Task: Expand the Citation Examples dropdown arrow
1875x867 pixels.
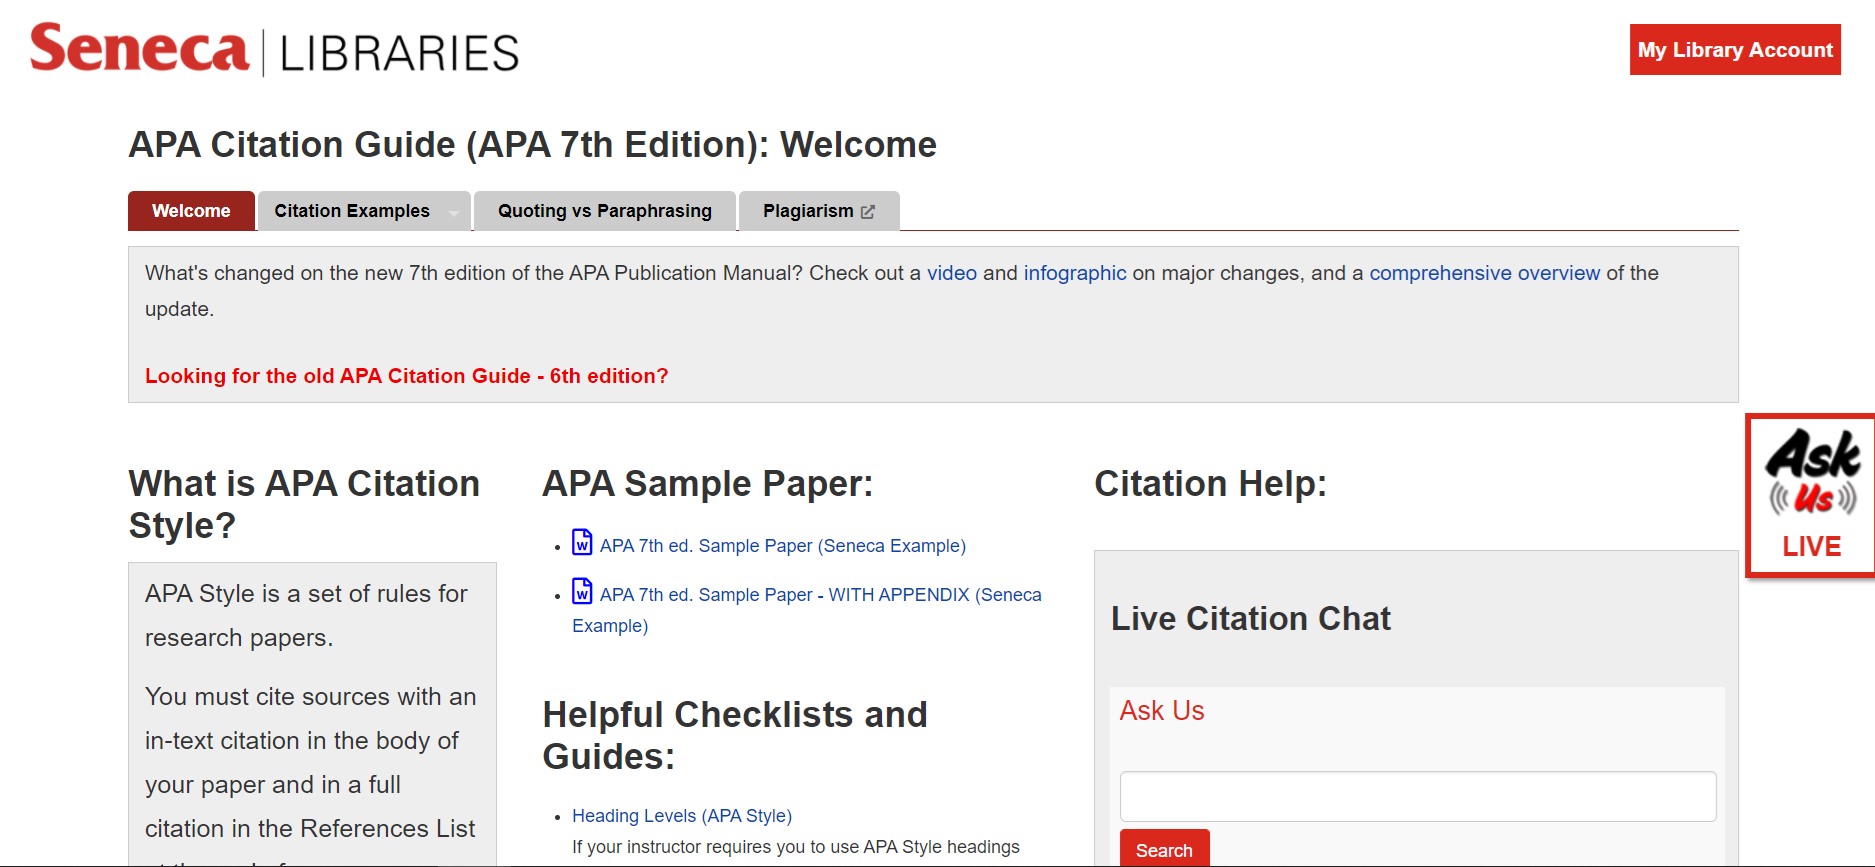Action: 454,212
